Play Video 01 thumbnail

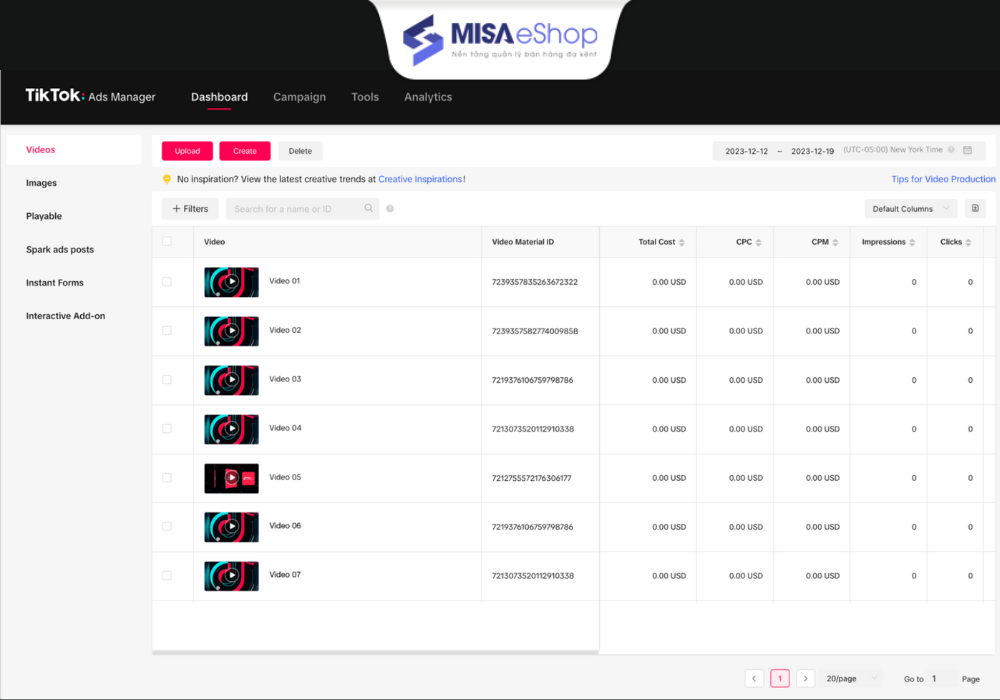click(232, 282)
